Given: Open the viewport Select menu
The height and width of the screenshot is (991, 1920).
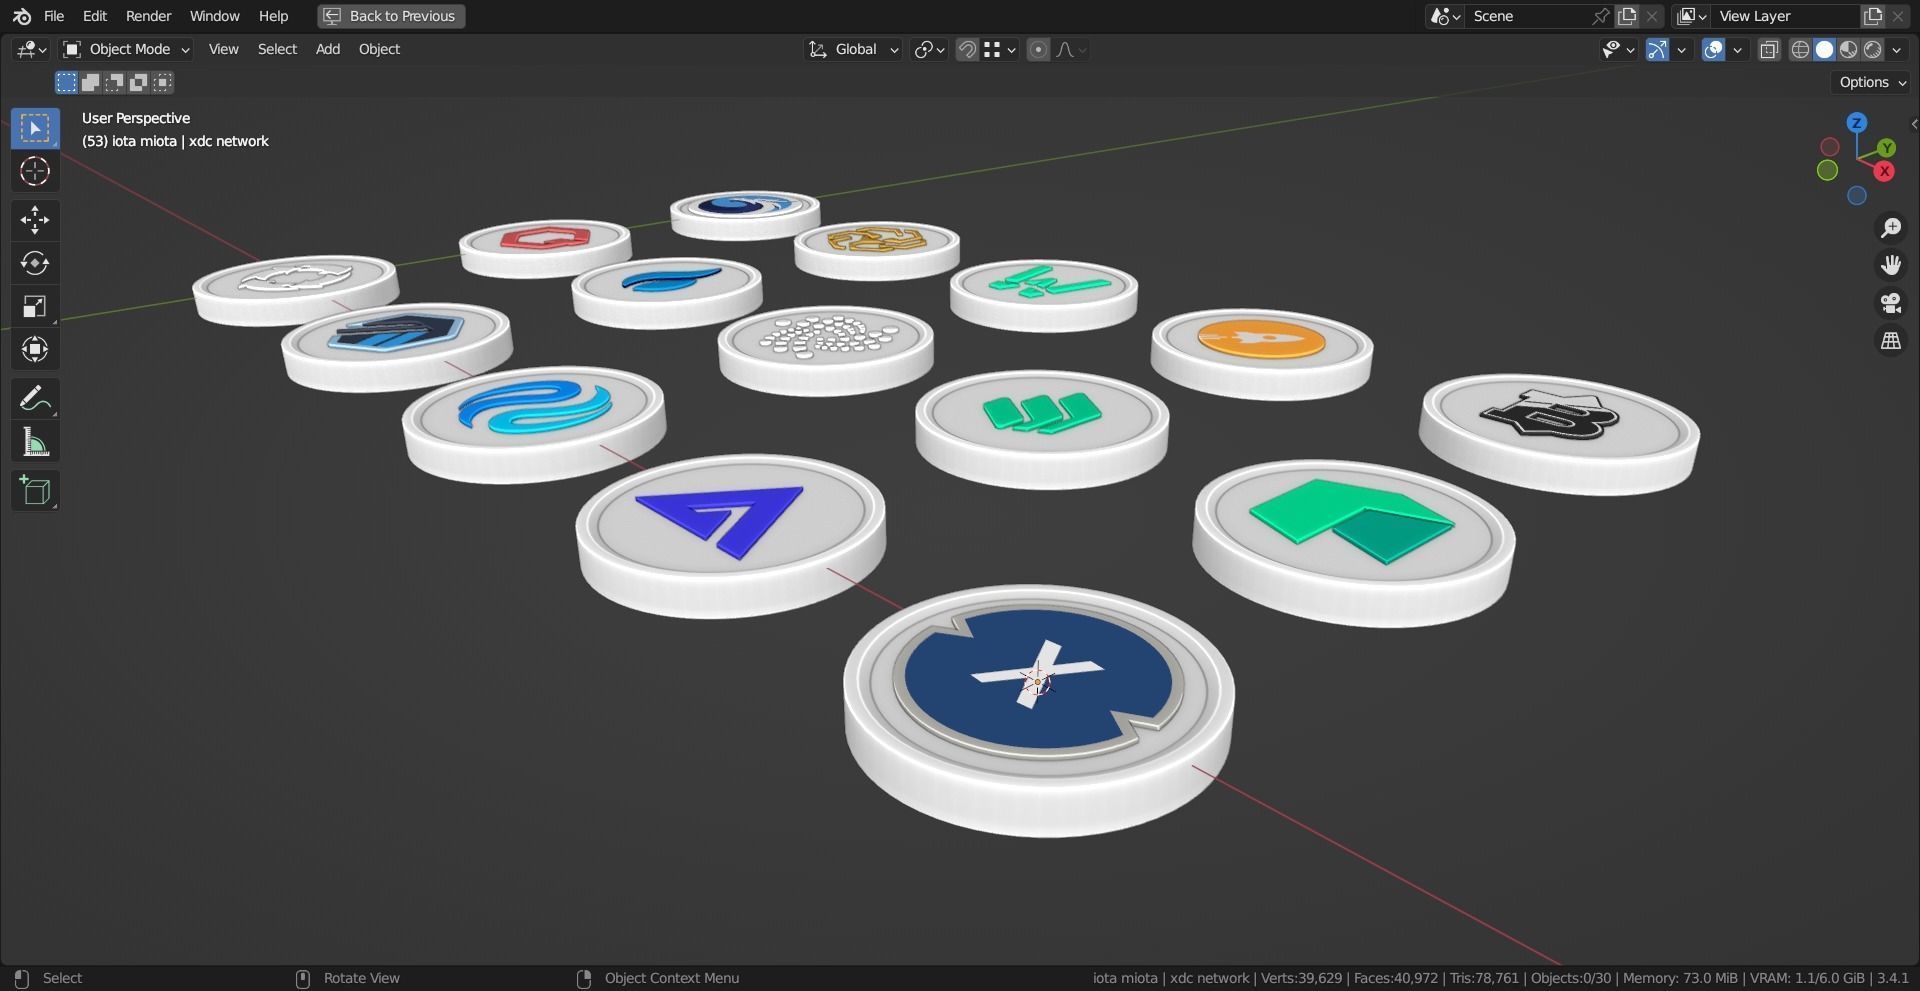Looking at the screenshot, I should (x=277, y=49).
